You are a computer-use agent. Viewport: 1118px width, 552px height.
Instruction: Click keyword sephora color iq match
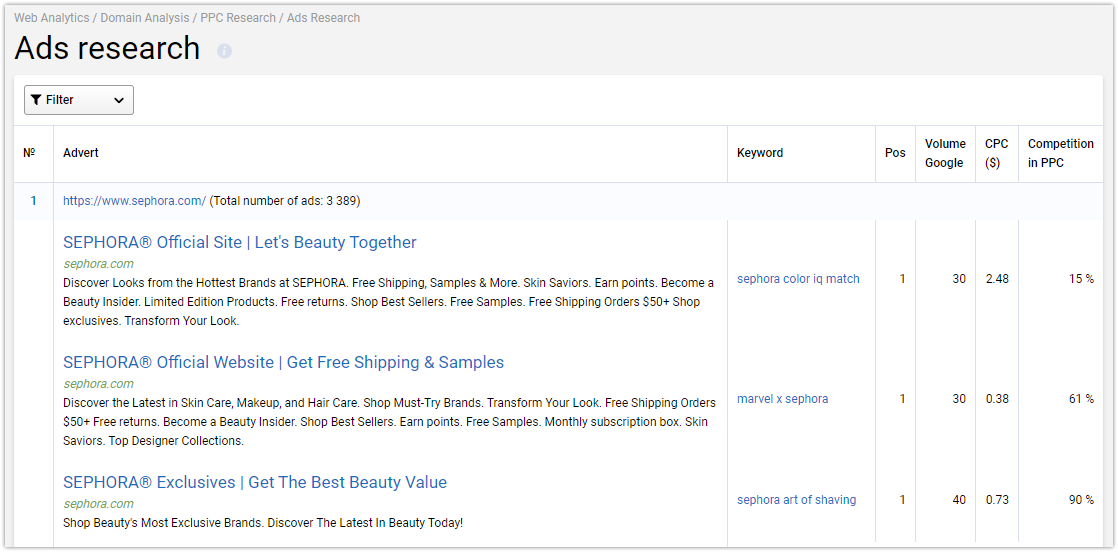tap(799, 279)
